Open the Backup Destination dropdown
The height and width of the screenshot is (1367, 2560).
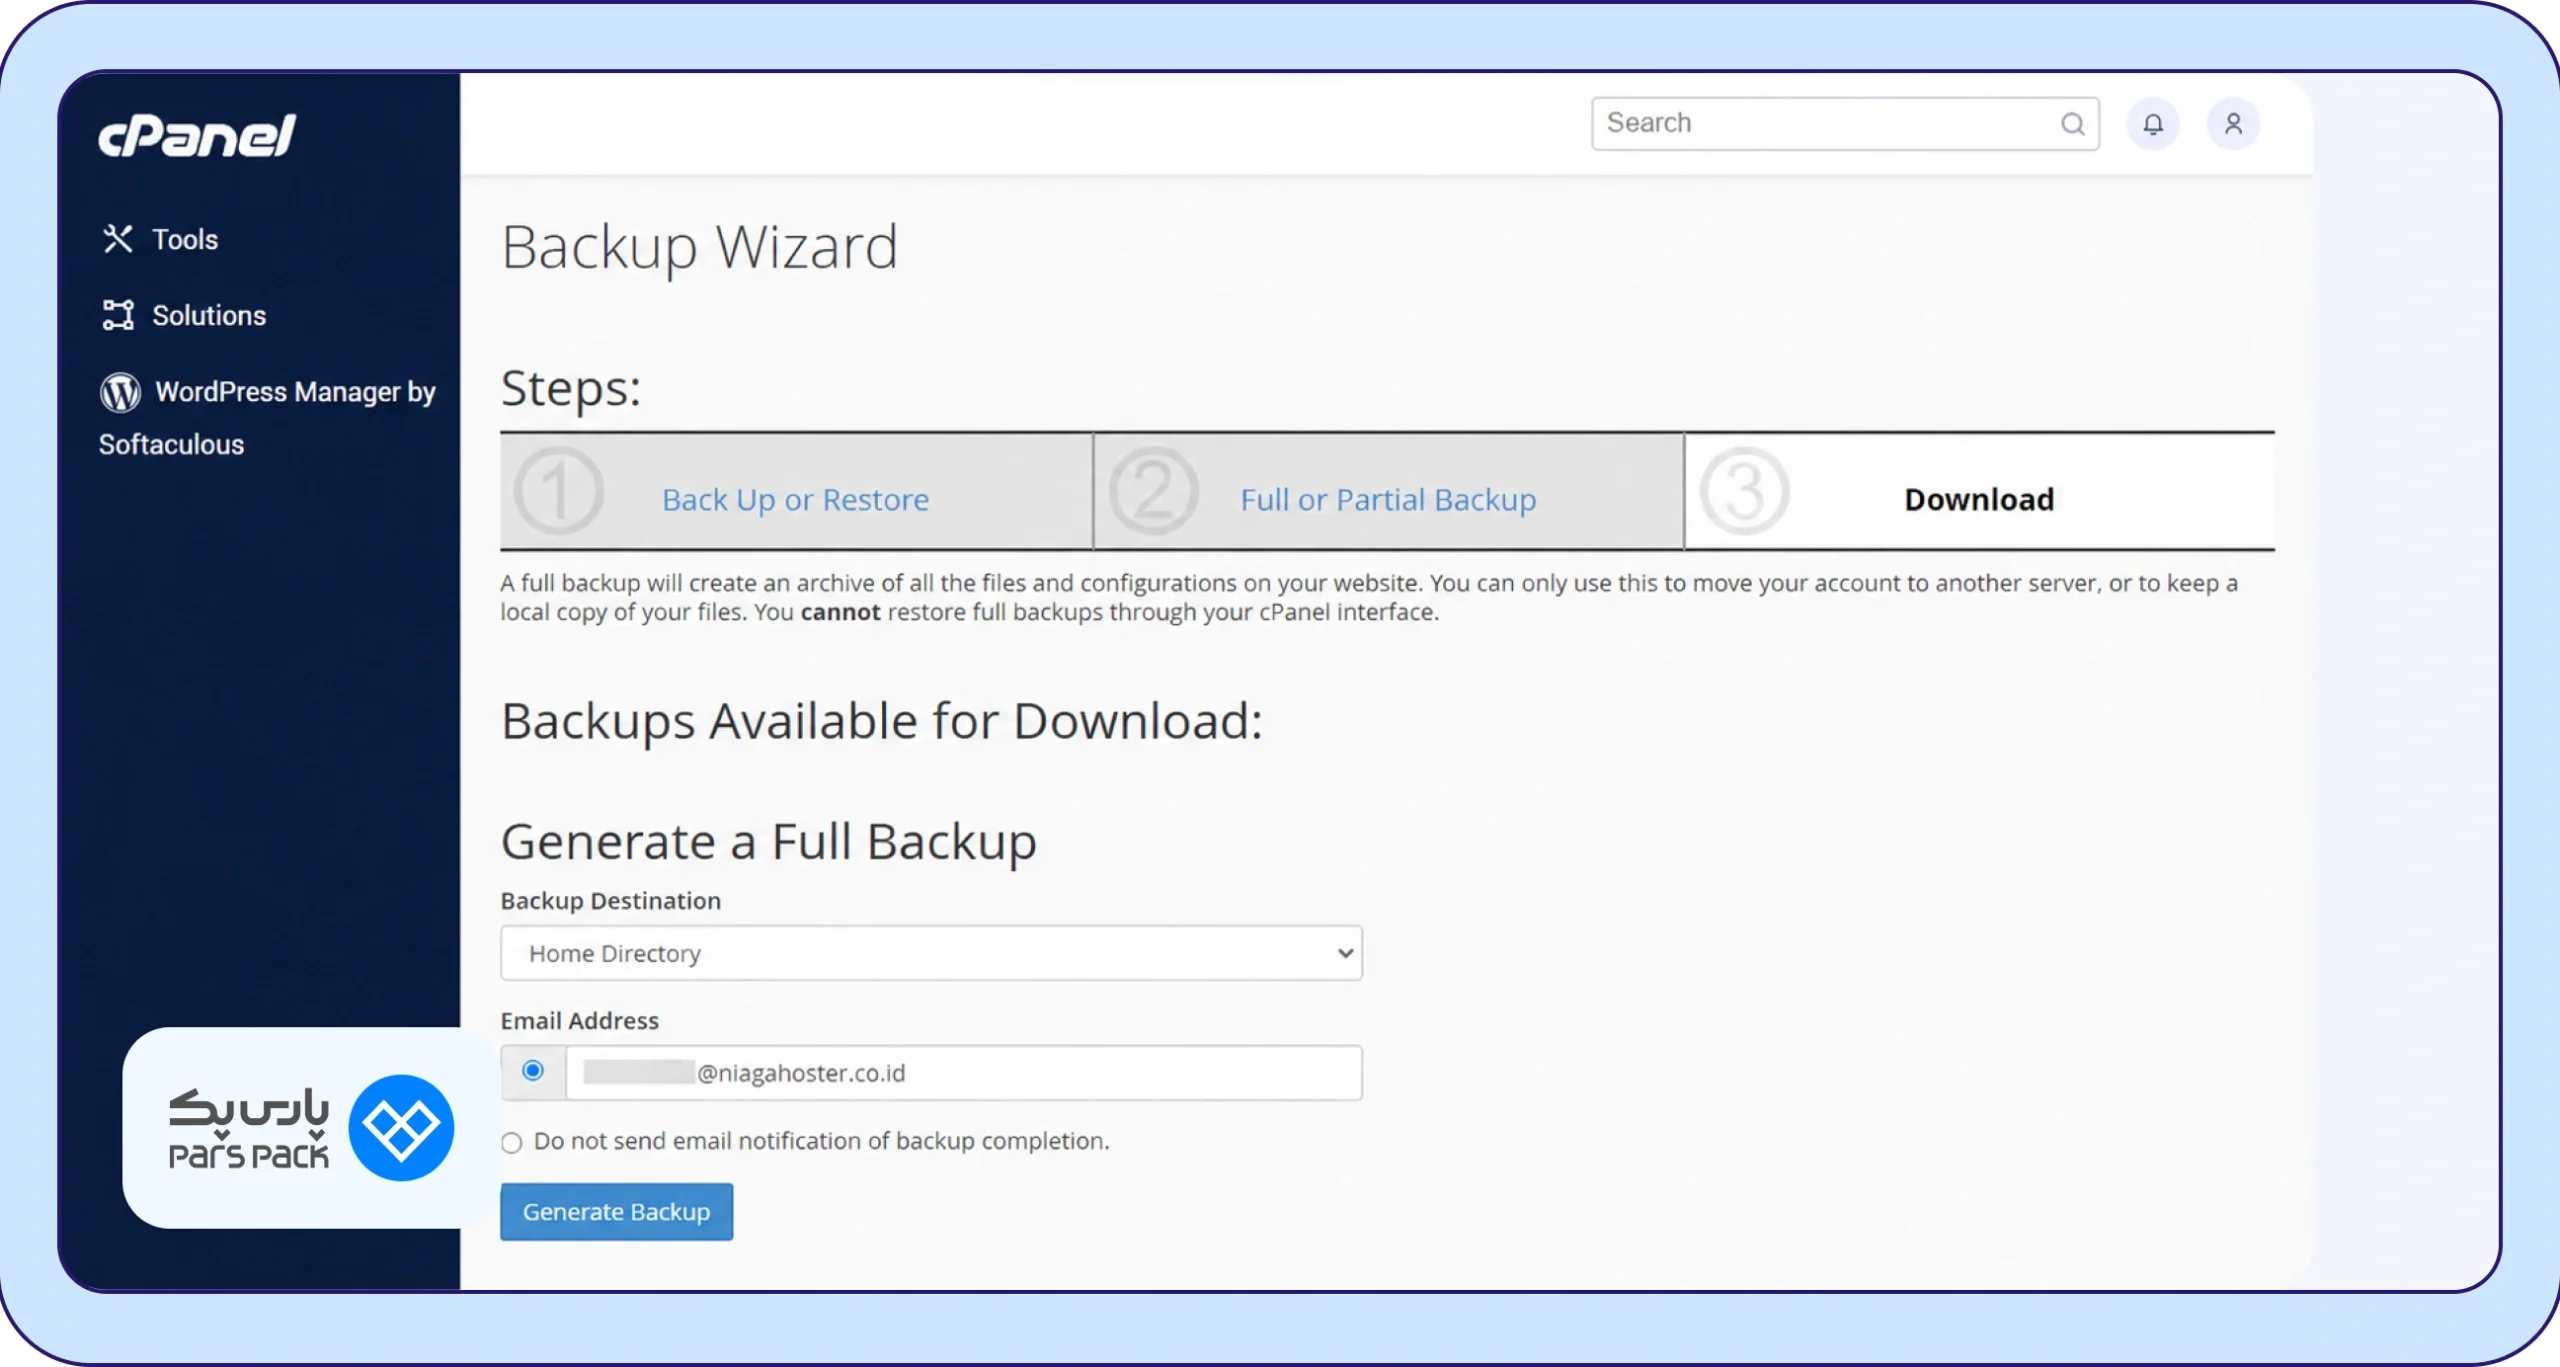point(931,953)
